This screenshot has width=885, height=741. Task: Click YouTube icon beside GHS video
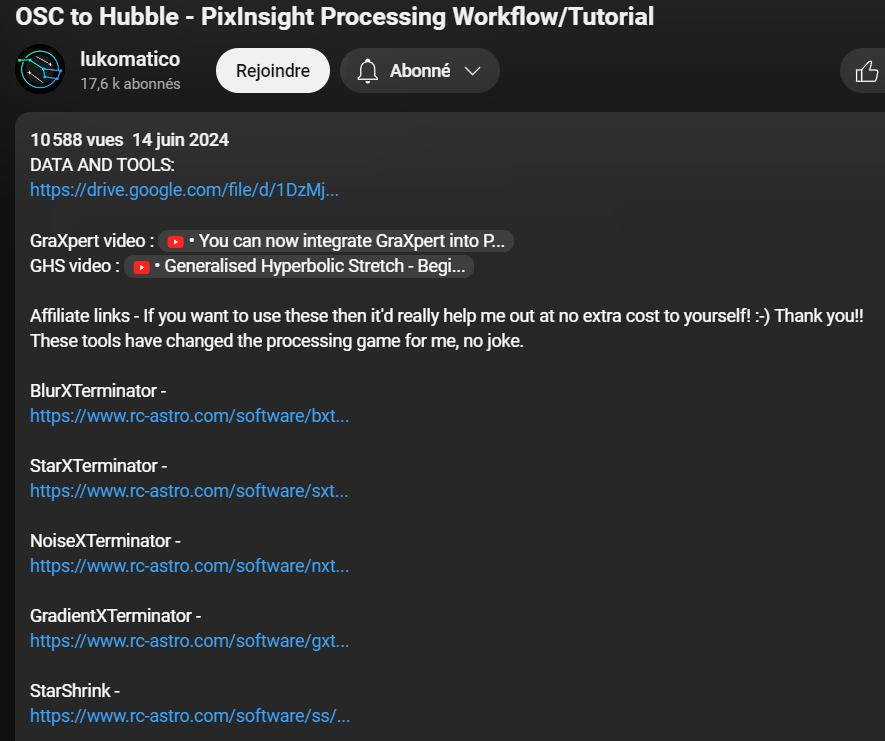(141, 267)
